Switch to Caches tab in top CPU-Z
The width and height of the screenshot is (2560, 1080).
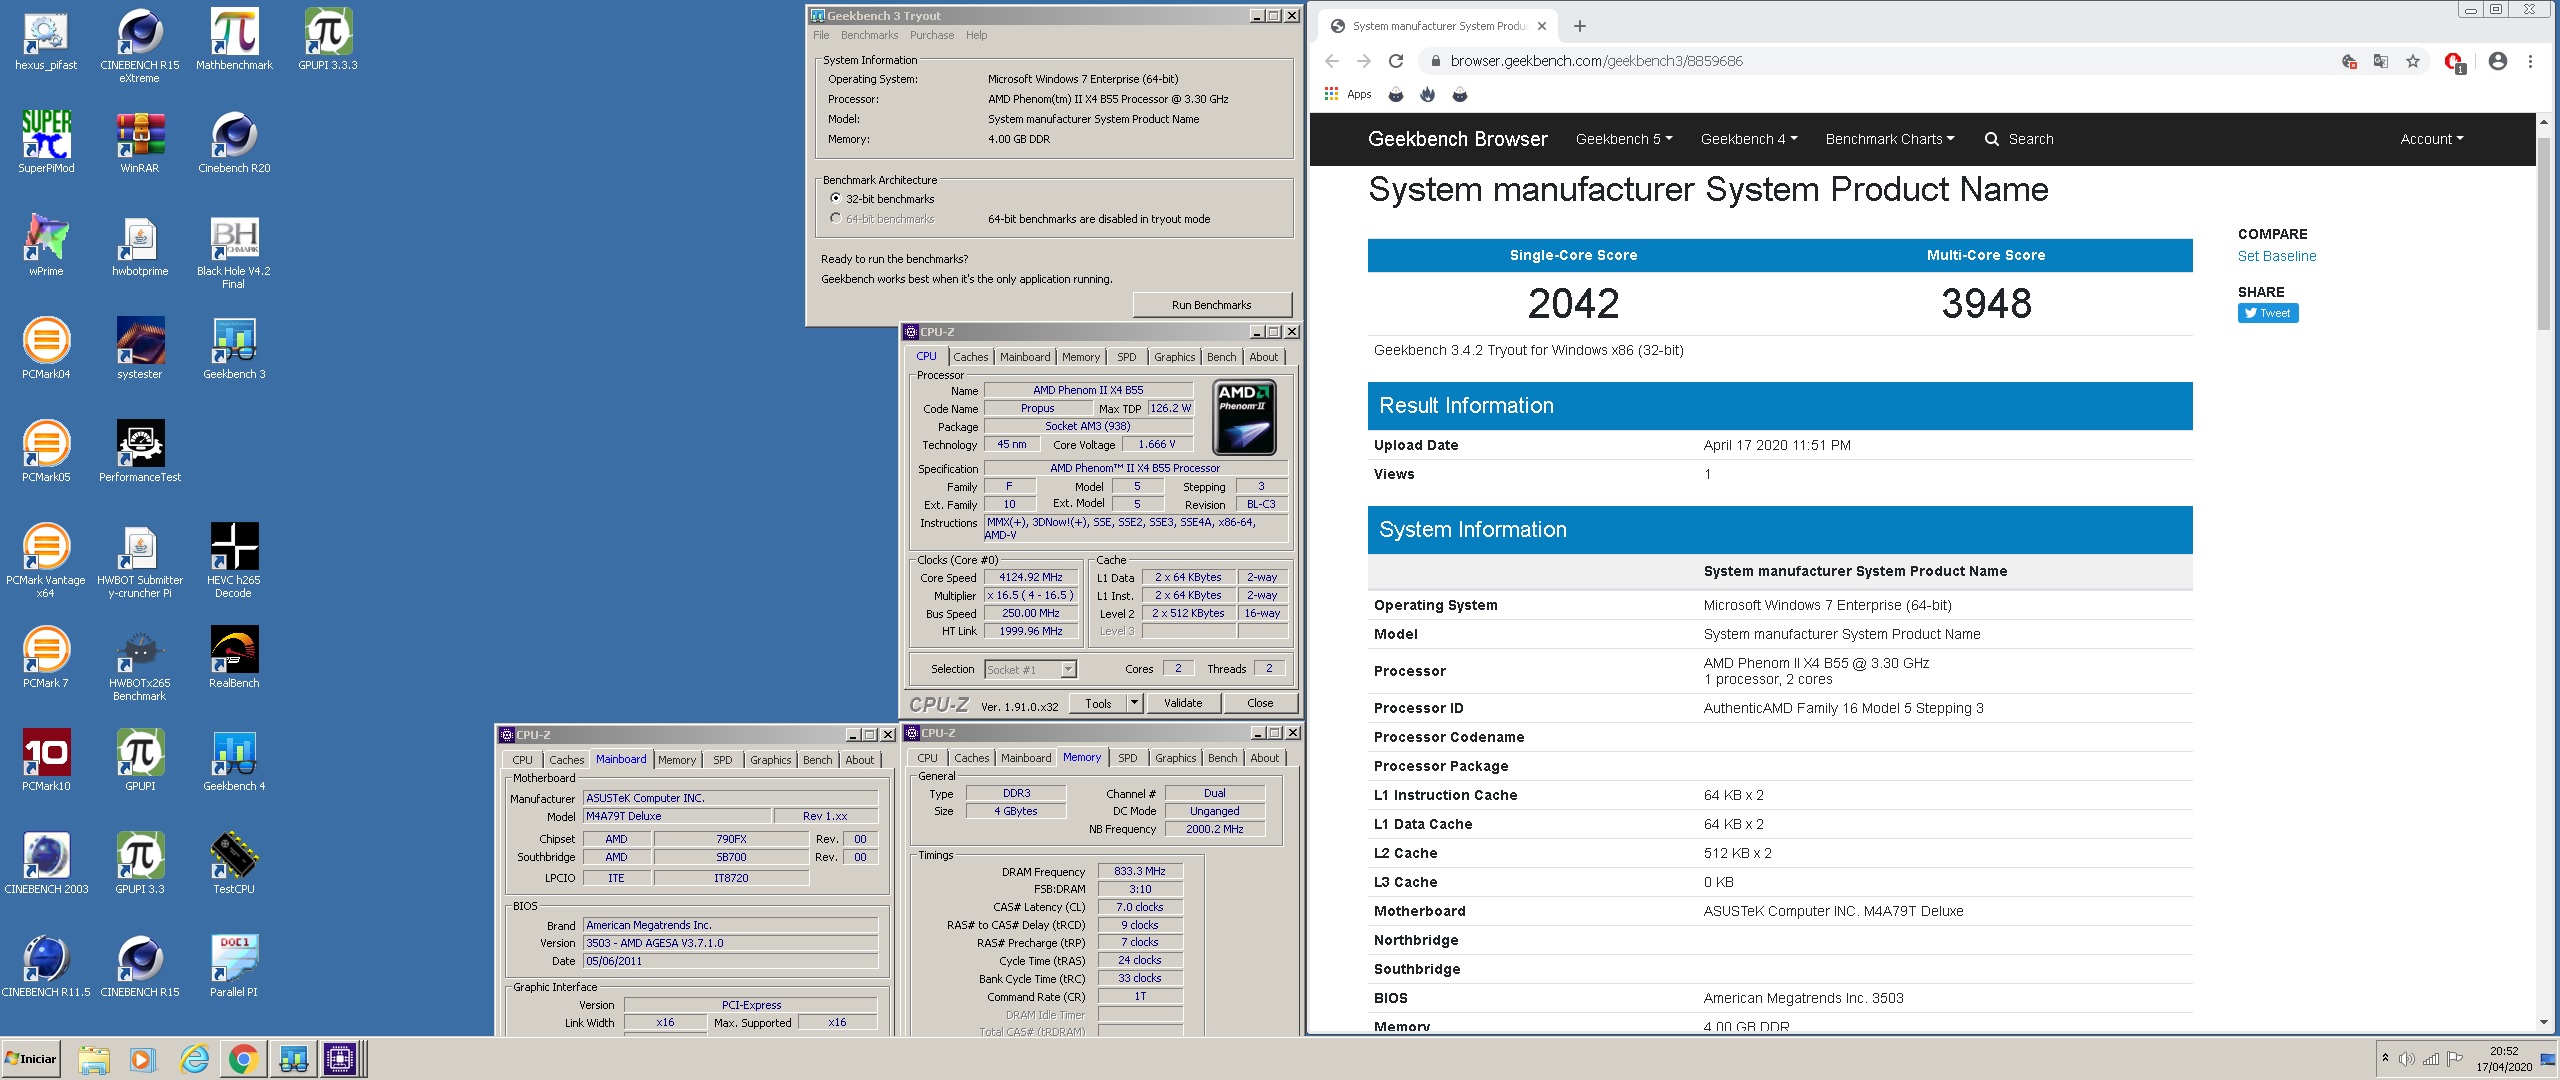pyautogui.click(x=970, y=357)
